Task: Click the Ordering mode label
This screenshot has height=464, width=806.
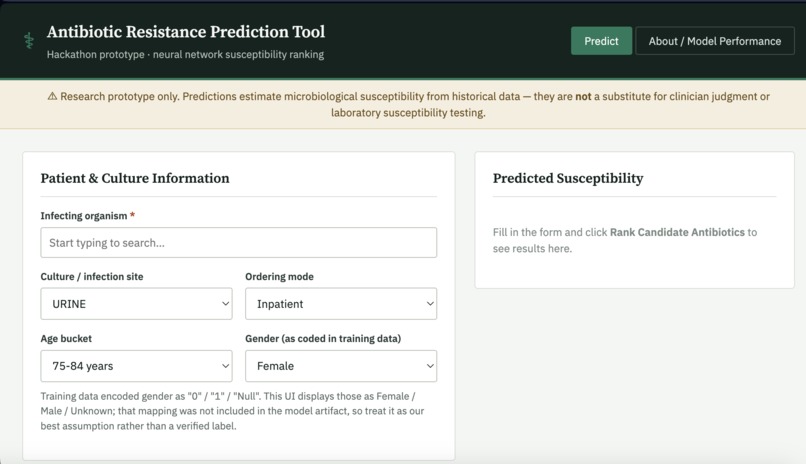Action: point(279,276)
